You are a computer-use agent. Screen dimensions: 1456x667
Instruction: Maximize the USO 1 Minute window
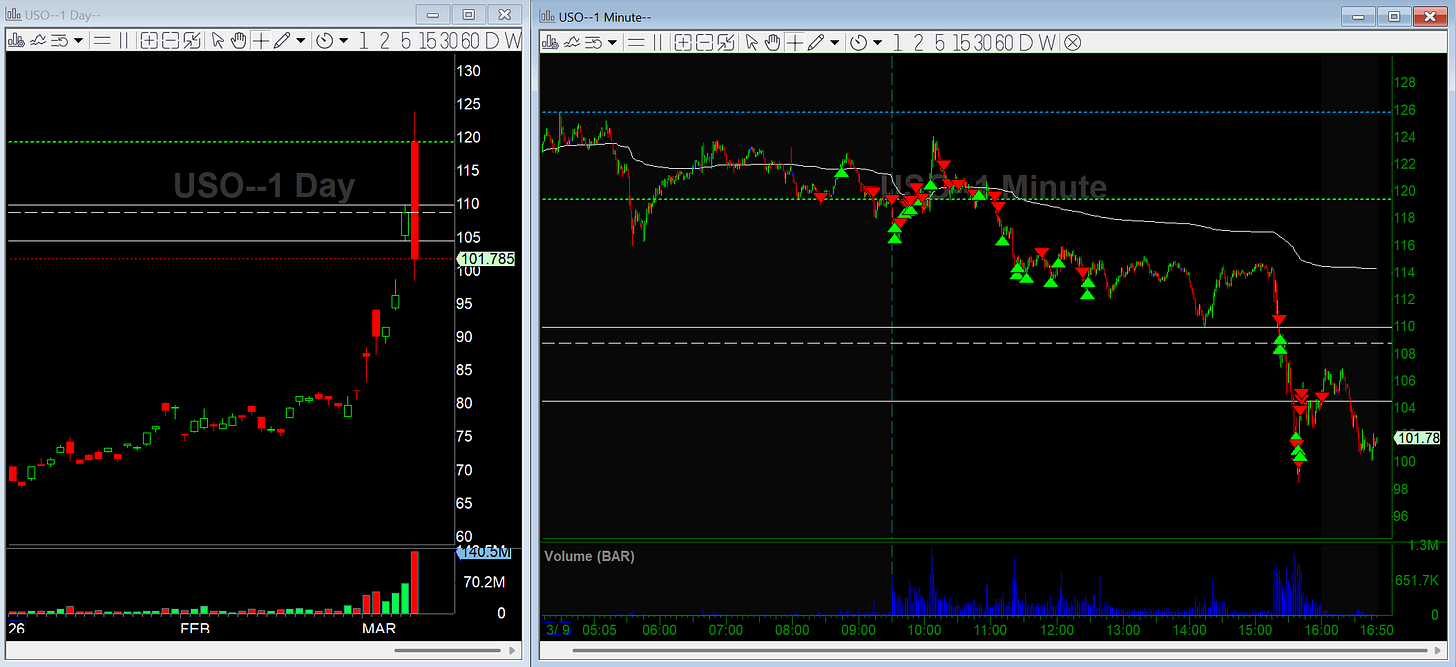(x=1396, y=16)
